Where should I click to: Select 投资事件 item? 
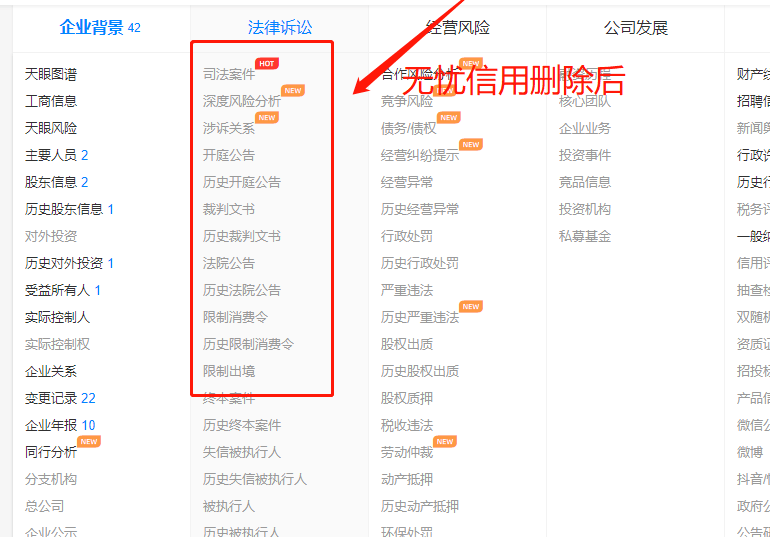(x=585, y=156)
